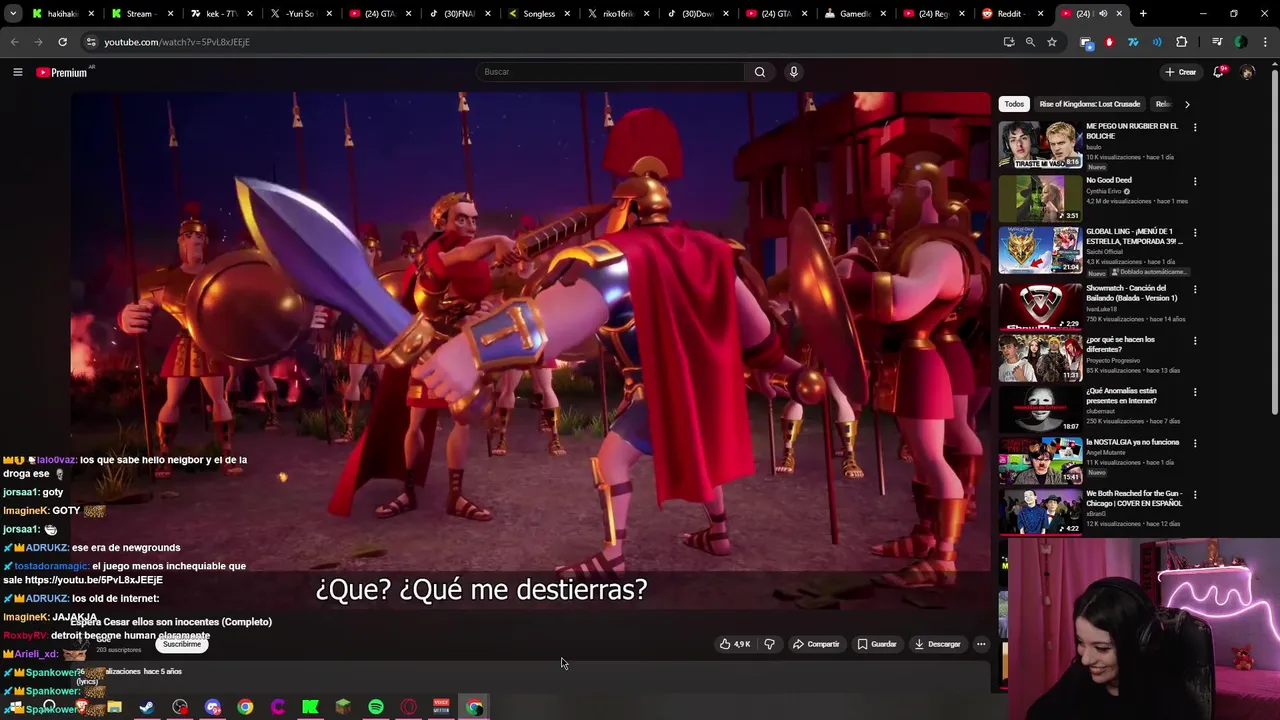
Task: Go back in browser history
Action: coord(15,42)
